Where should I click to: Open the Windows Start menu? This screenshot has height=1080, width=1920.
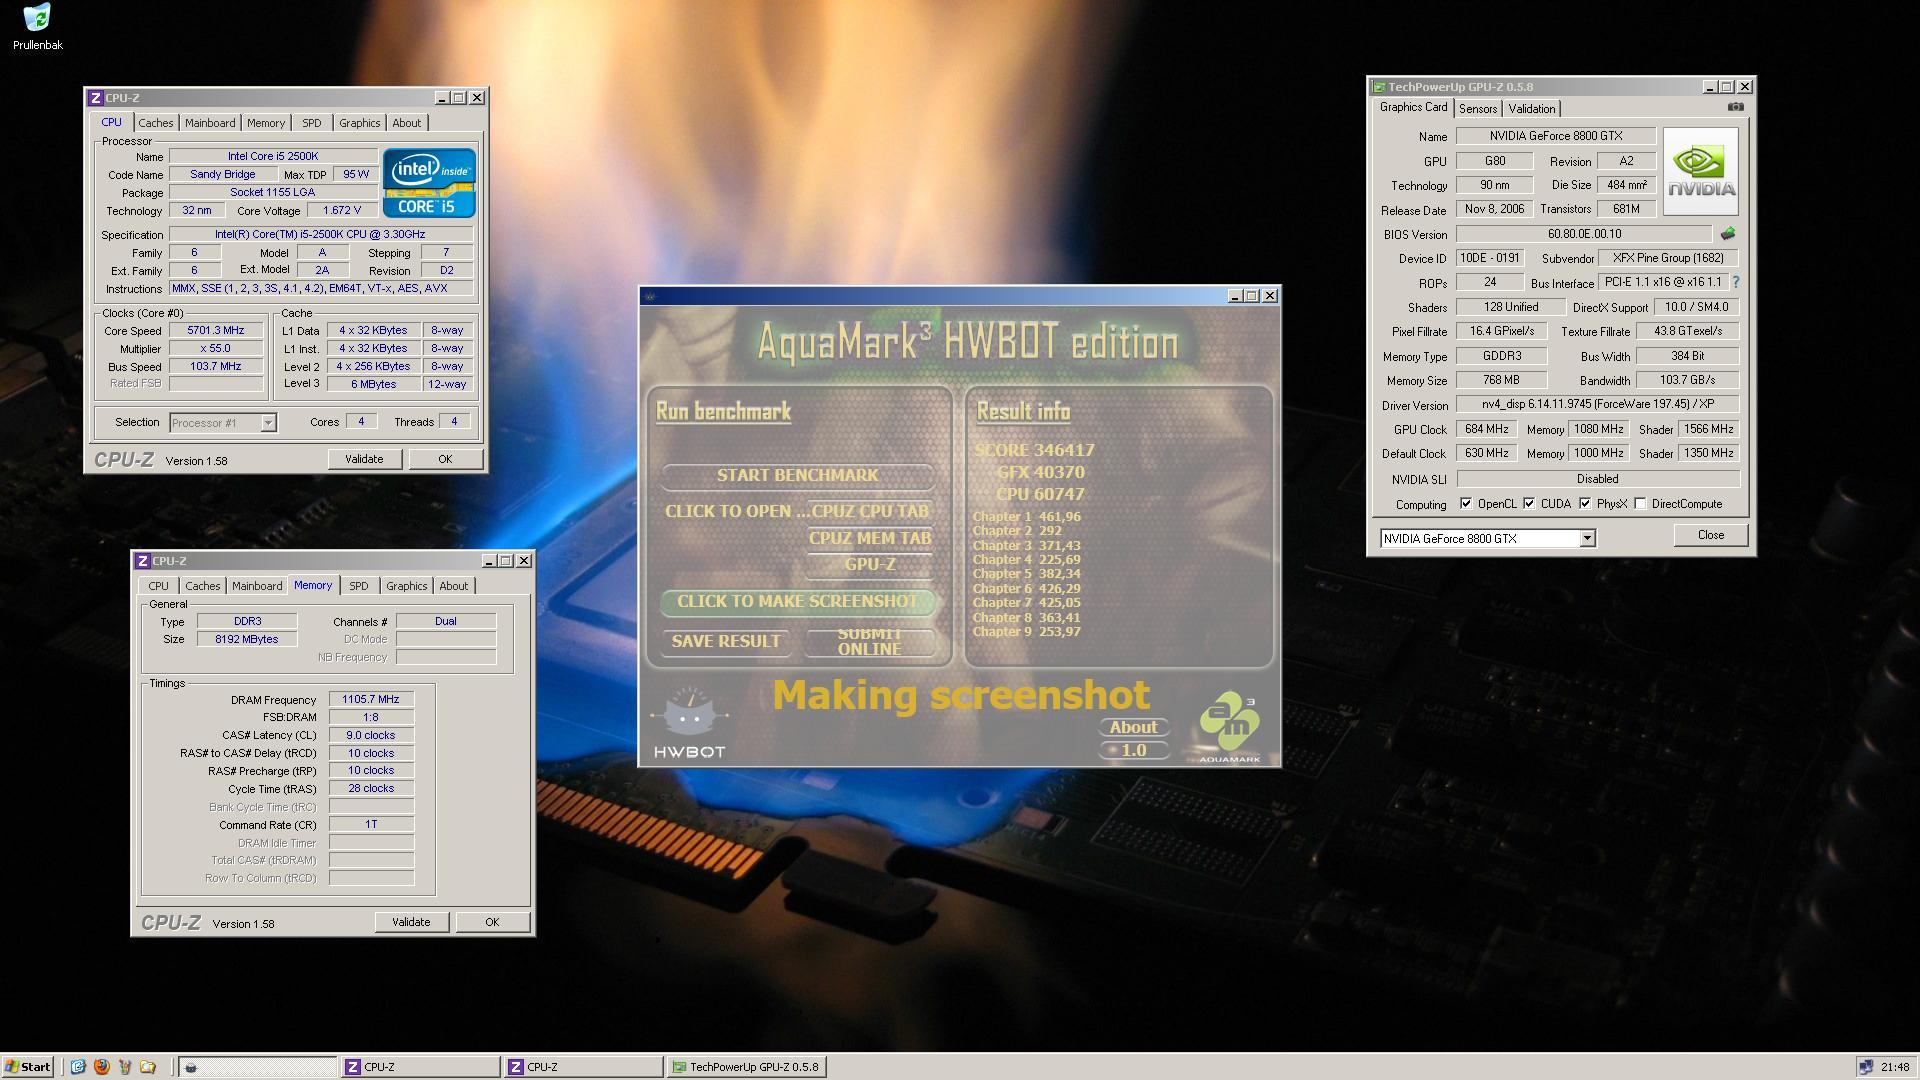28,1067
